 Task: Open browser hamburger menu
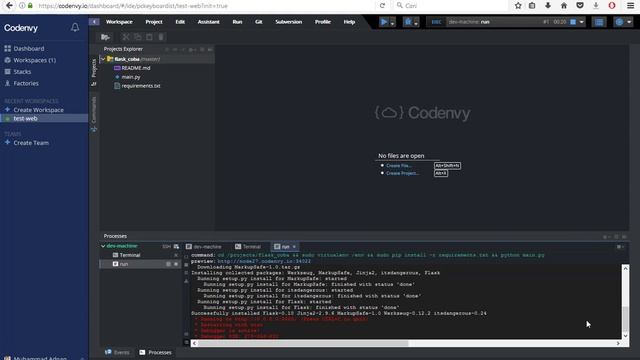point(630,6)
